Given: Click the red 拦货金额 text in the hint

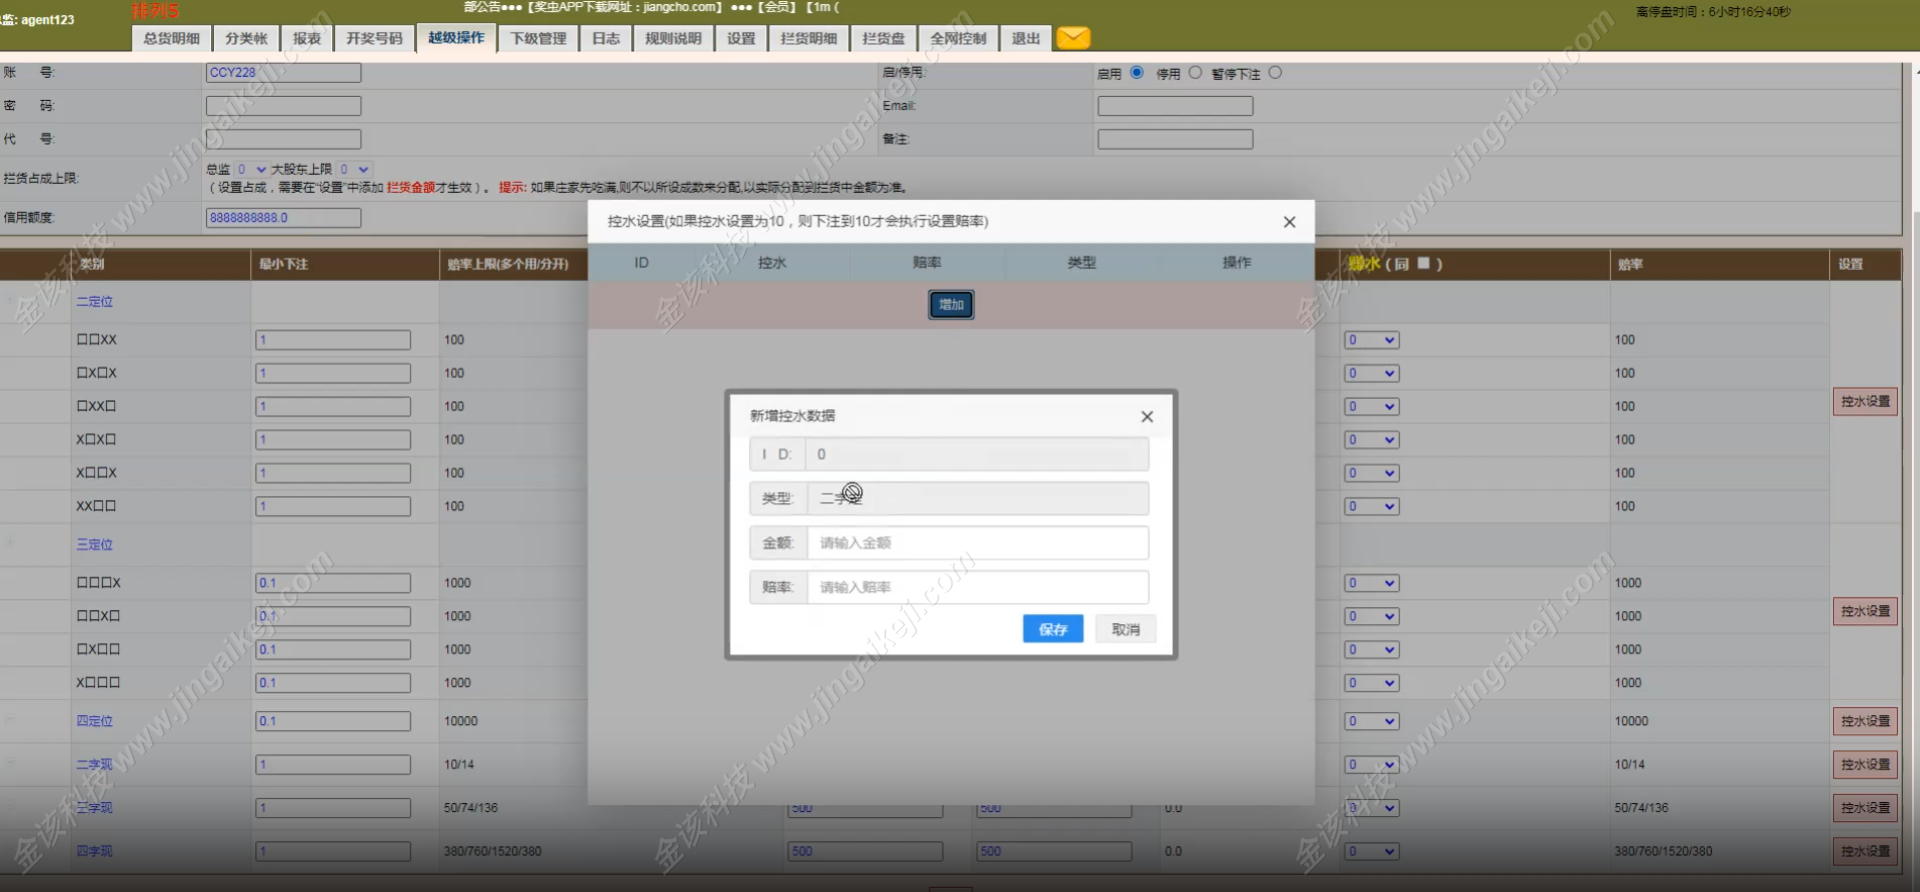Looking at the screenshot, I should click(411, 188).
